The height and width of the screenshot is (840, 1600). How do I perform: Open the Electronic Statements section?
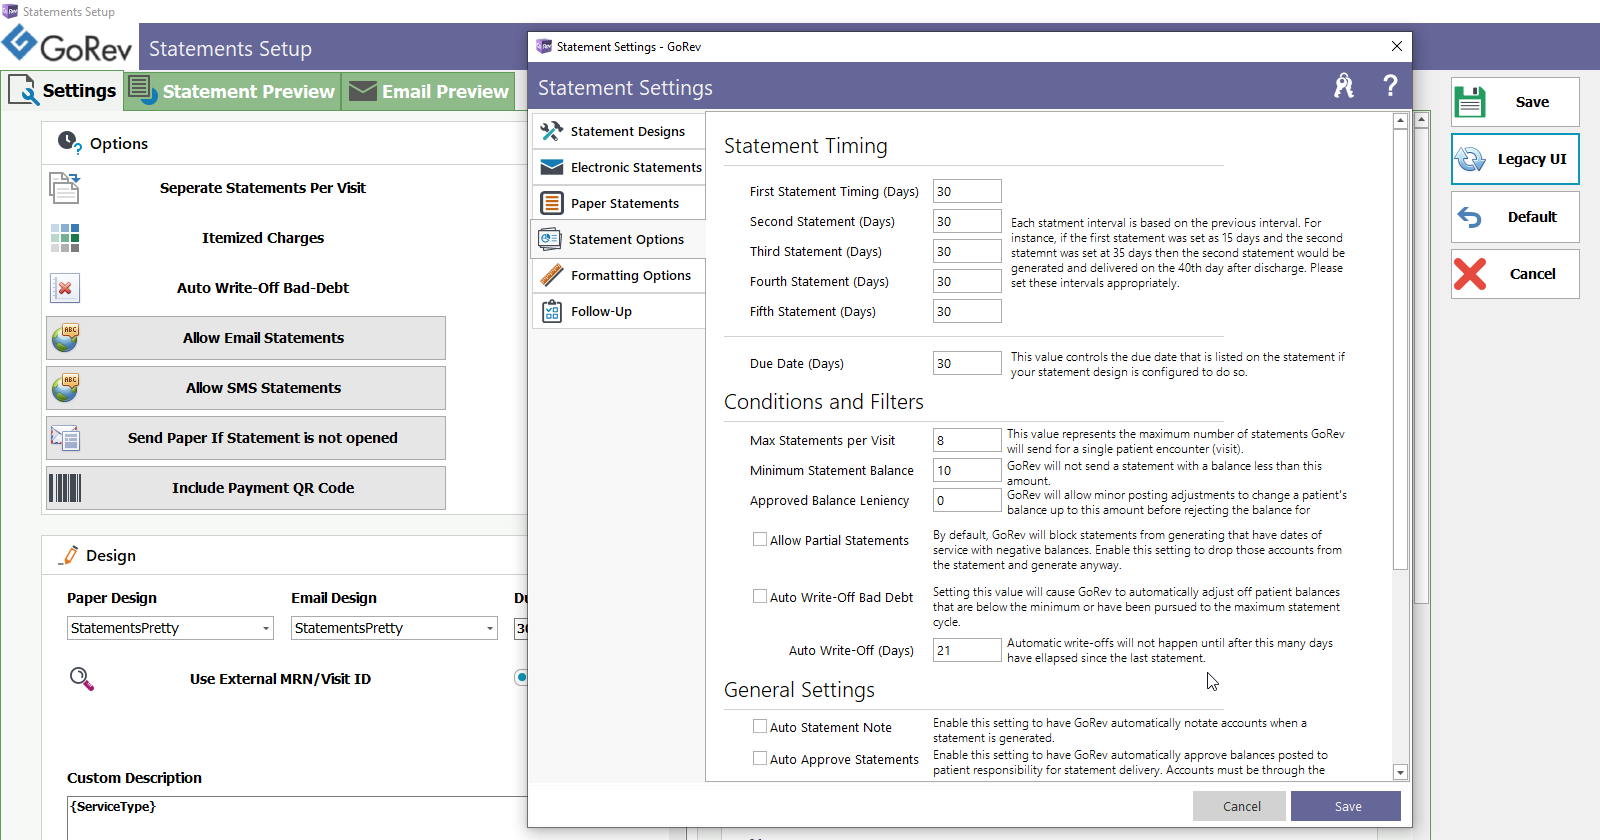coord(619,167)
